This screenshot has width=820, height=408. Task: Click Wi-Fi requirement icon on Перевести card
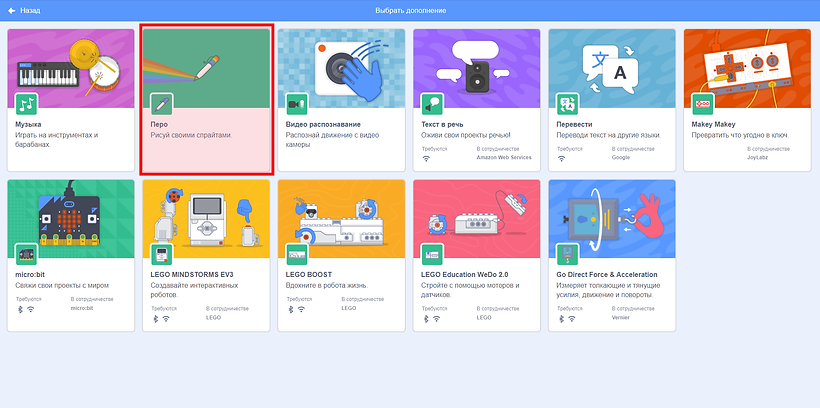tap(561, 158)
